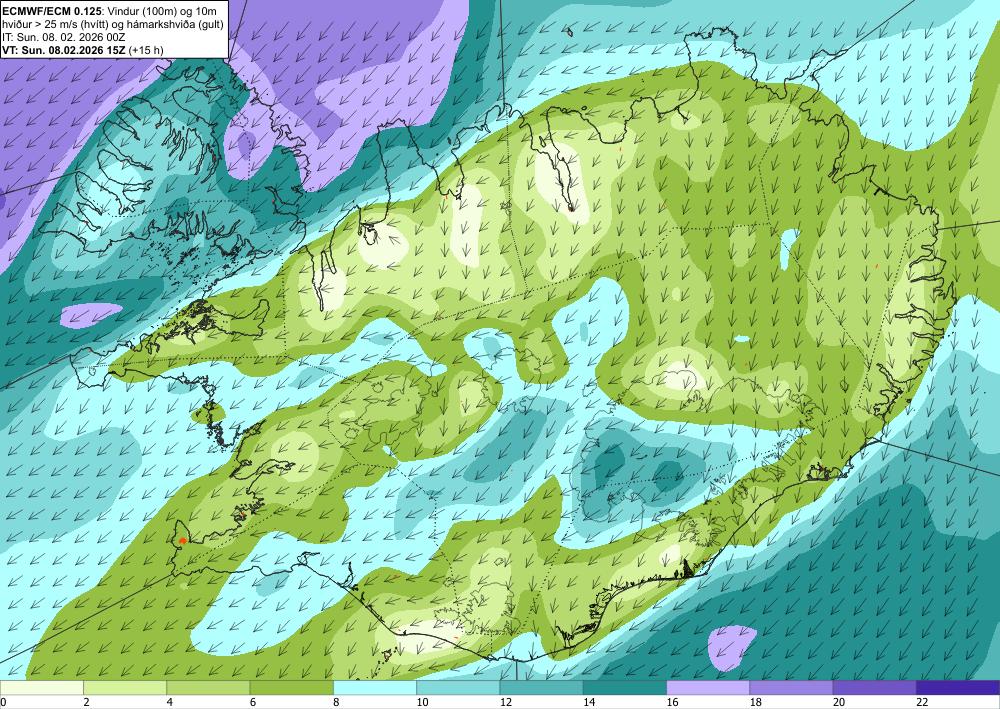This screenshot has height=709, width=1000.
Task: Click the 18–20 m/s purple legend swatch
Action: tap(791, 687)
